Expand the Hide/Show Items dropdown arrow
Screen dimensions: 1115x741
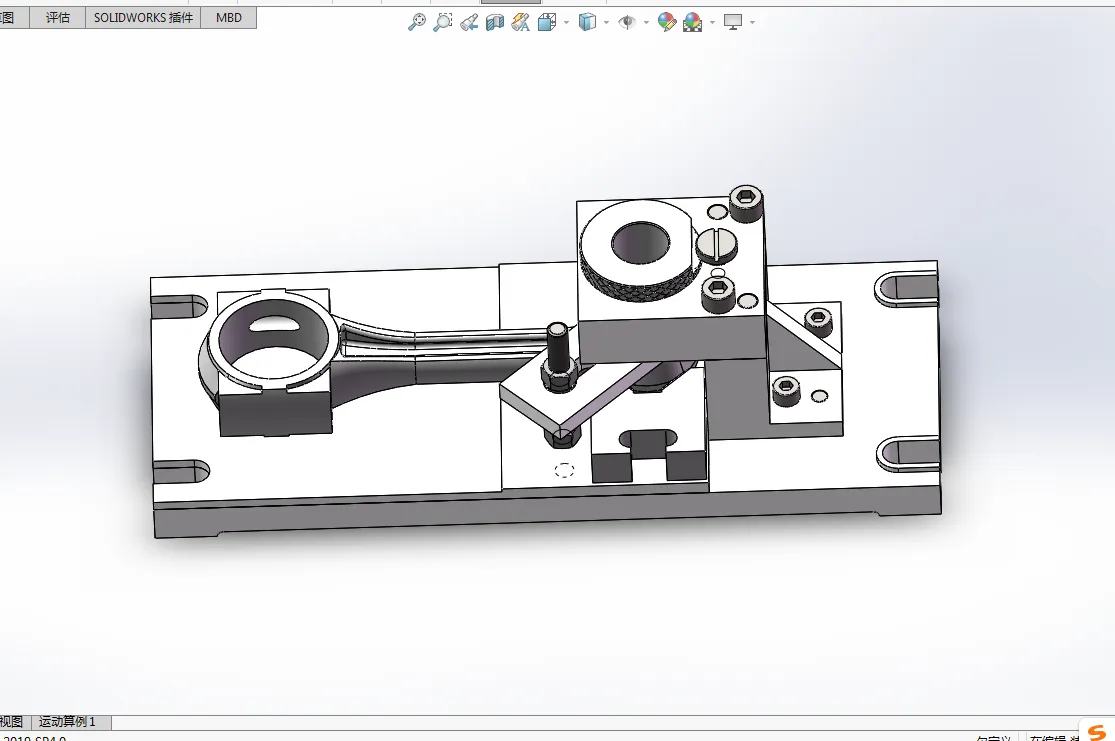click(x=646, y=23)
